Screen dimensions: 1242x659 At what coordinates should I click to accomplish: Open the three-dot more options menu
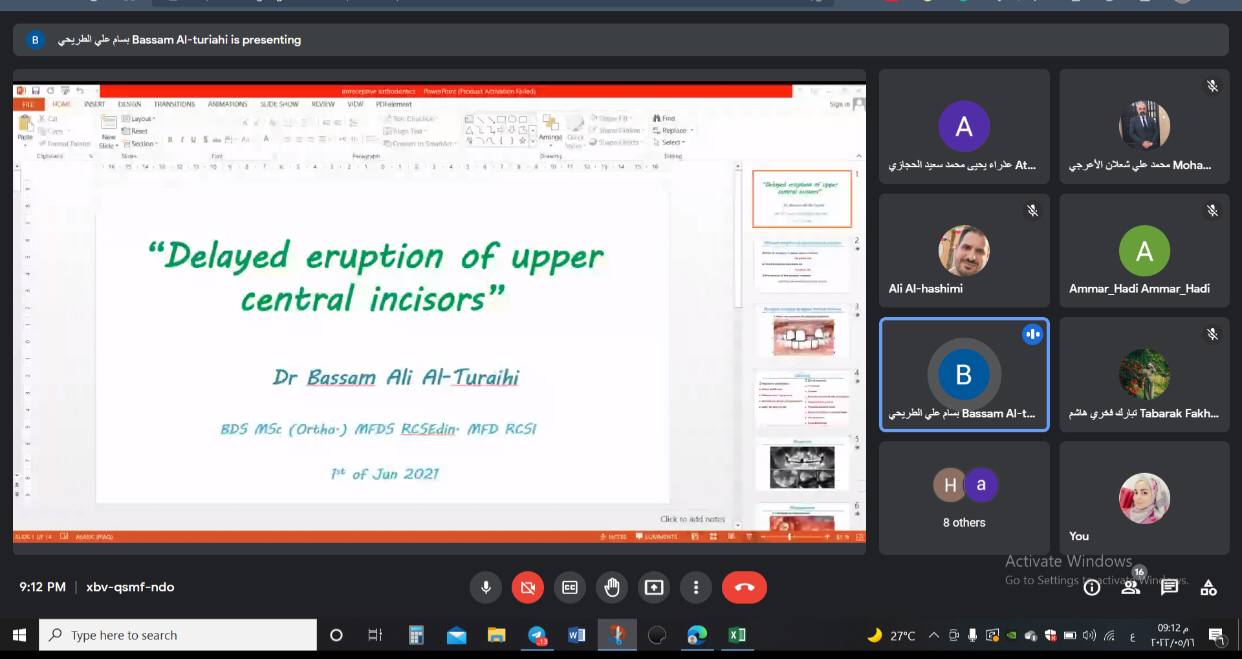click(696, 587)
